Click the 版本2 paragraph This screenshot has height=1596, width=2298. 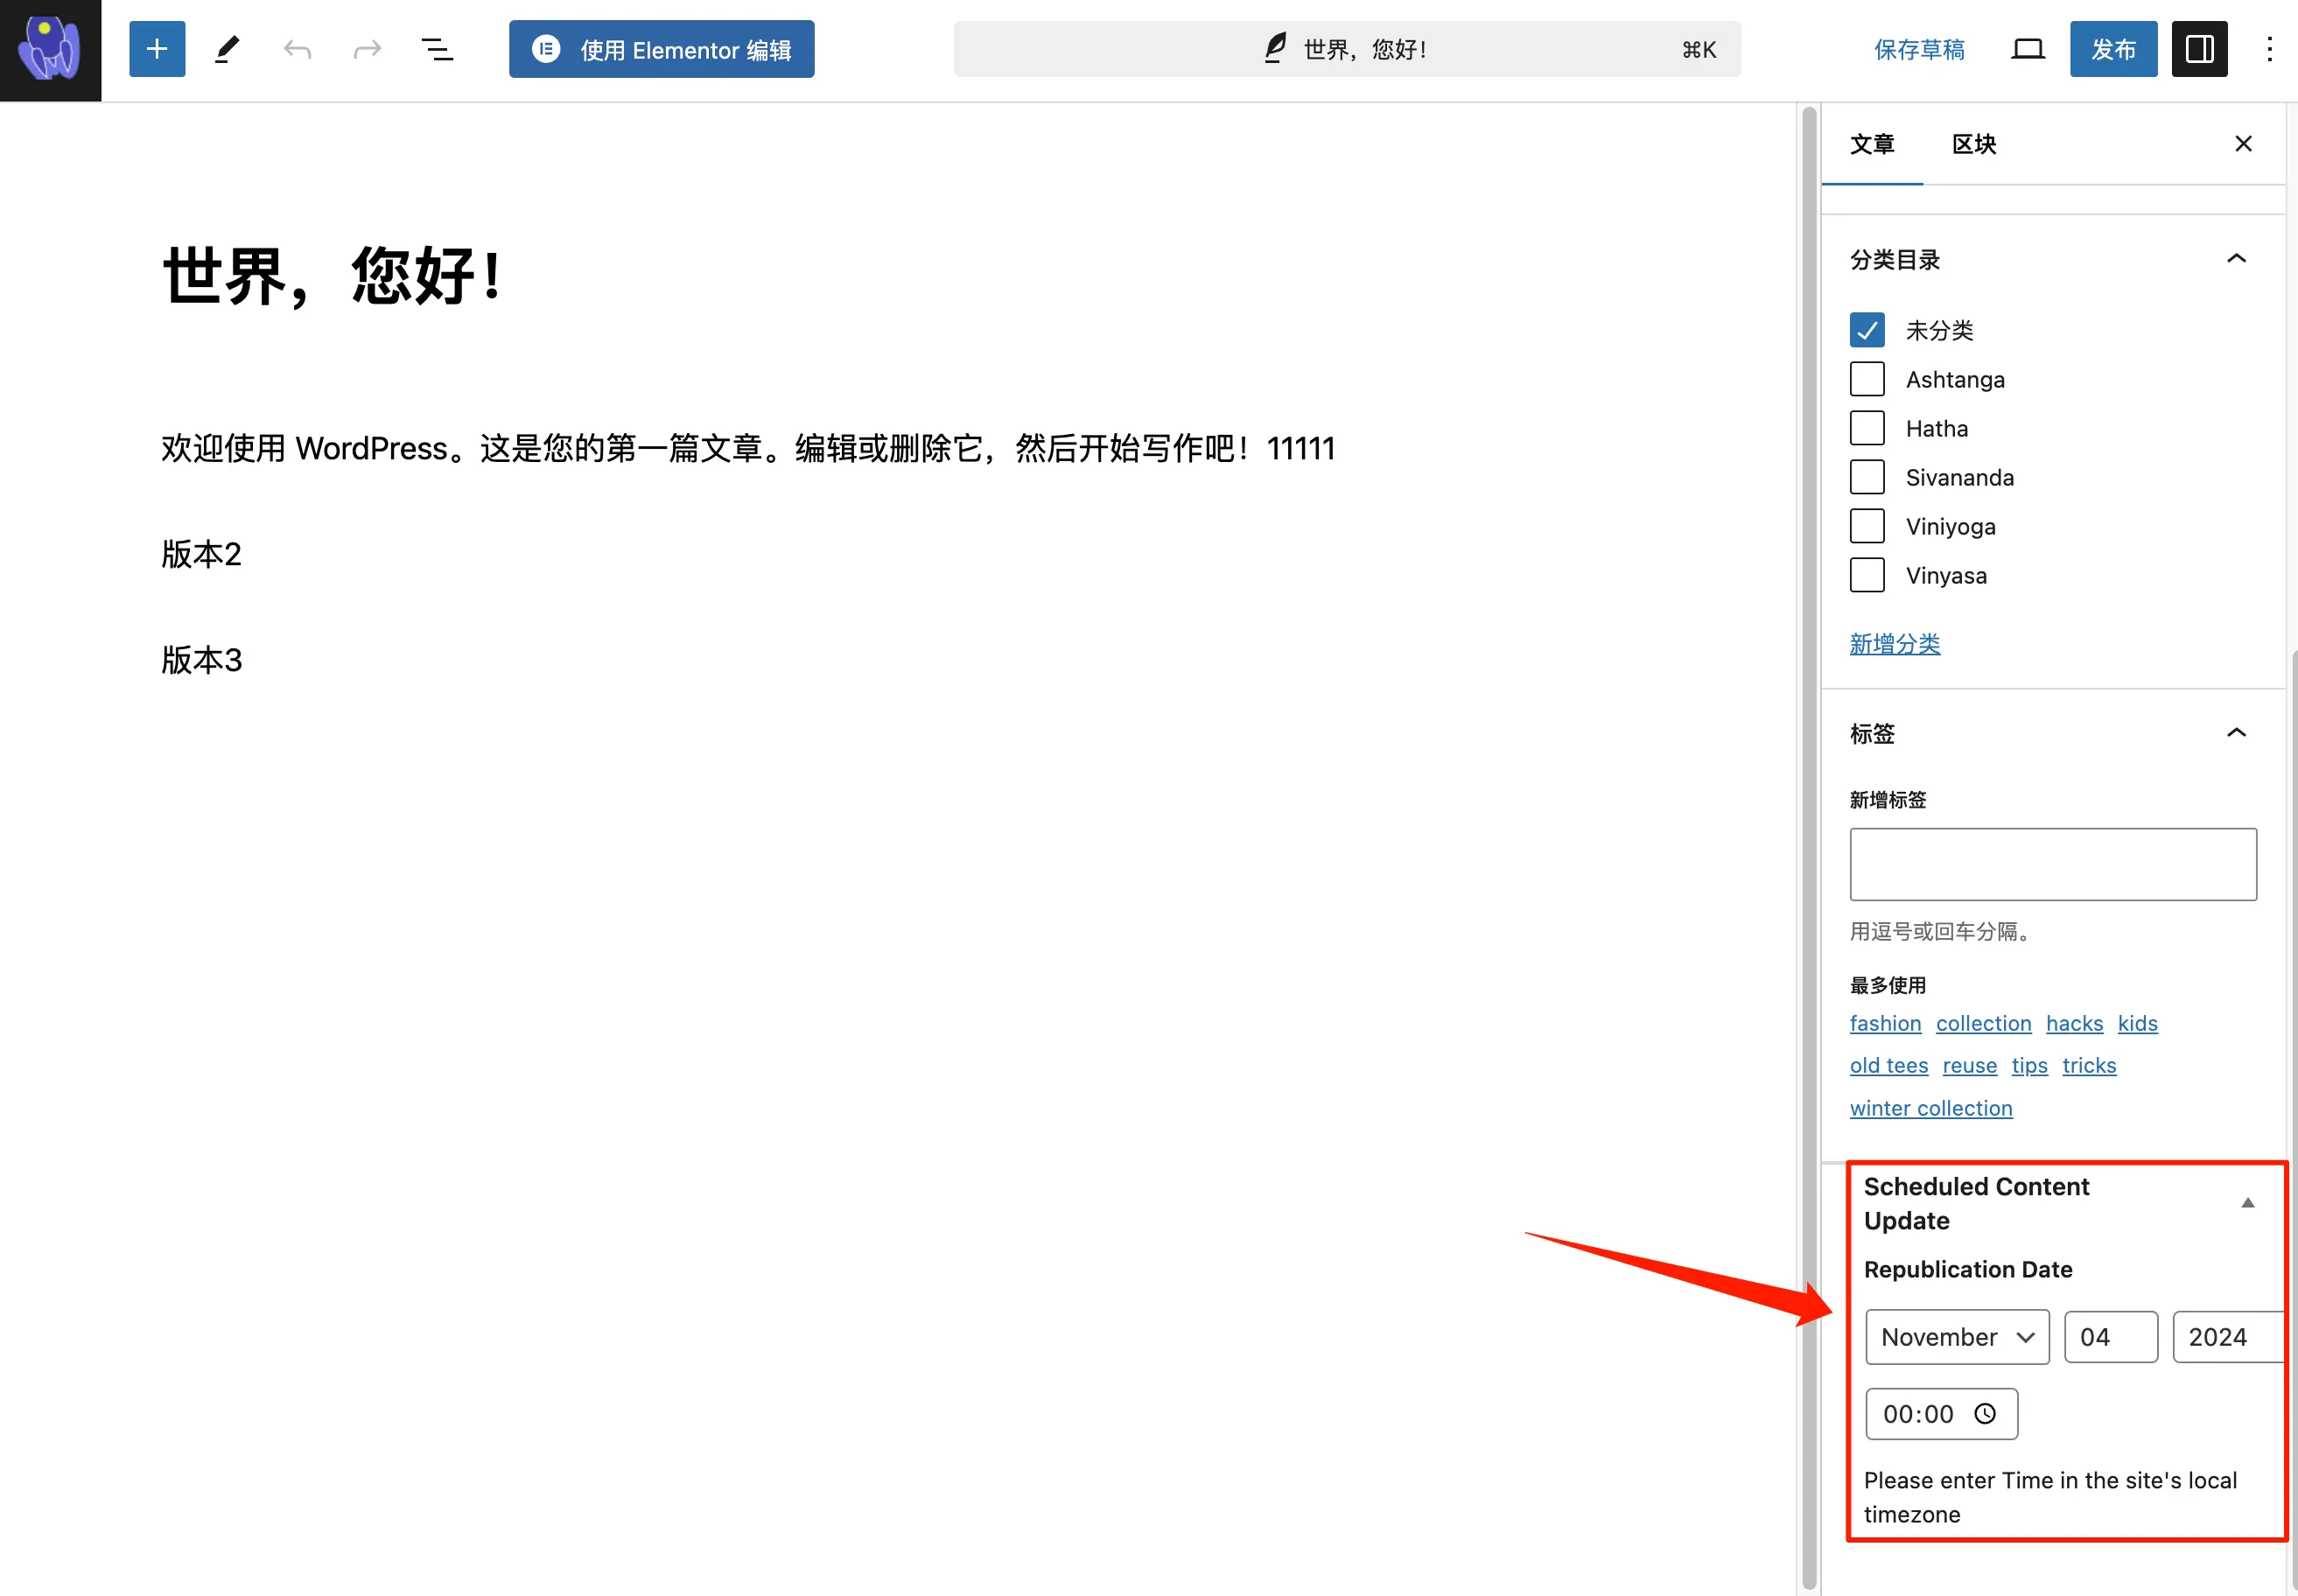pos(201,554)
